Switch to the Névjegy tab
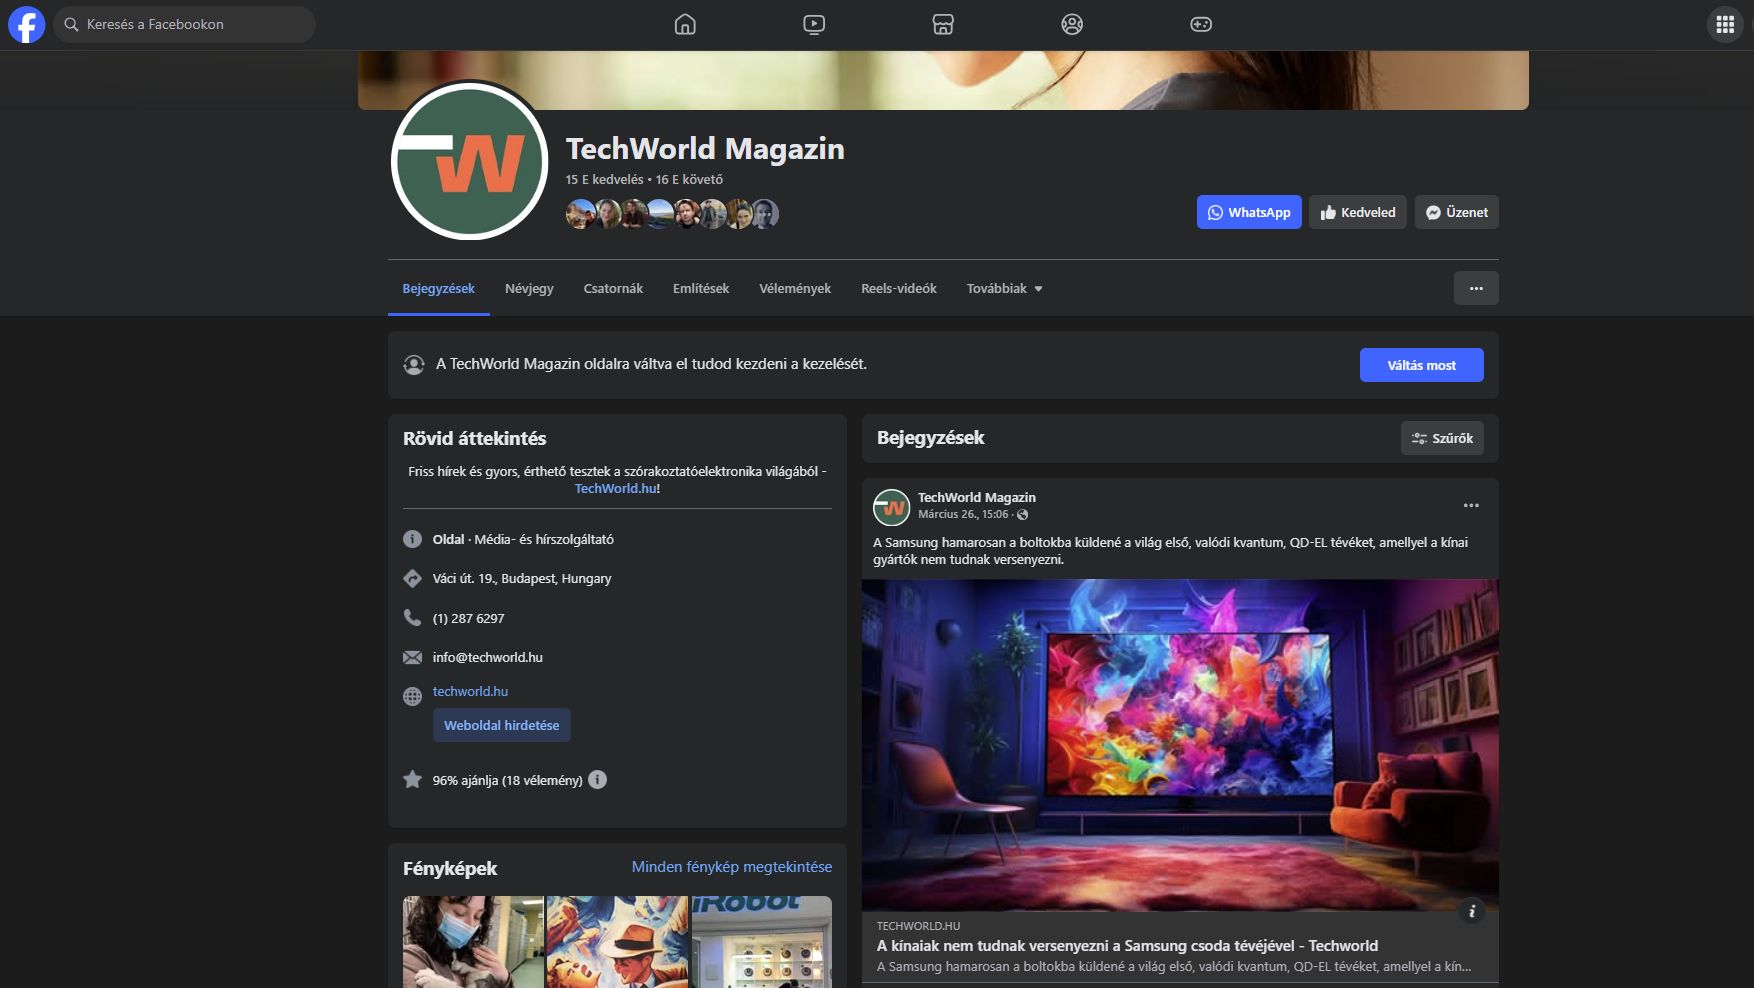Image resolution: width=1754 pixels, height=988 pixels. [529, 289]
